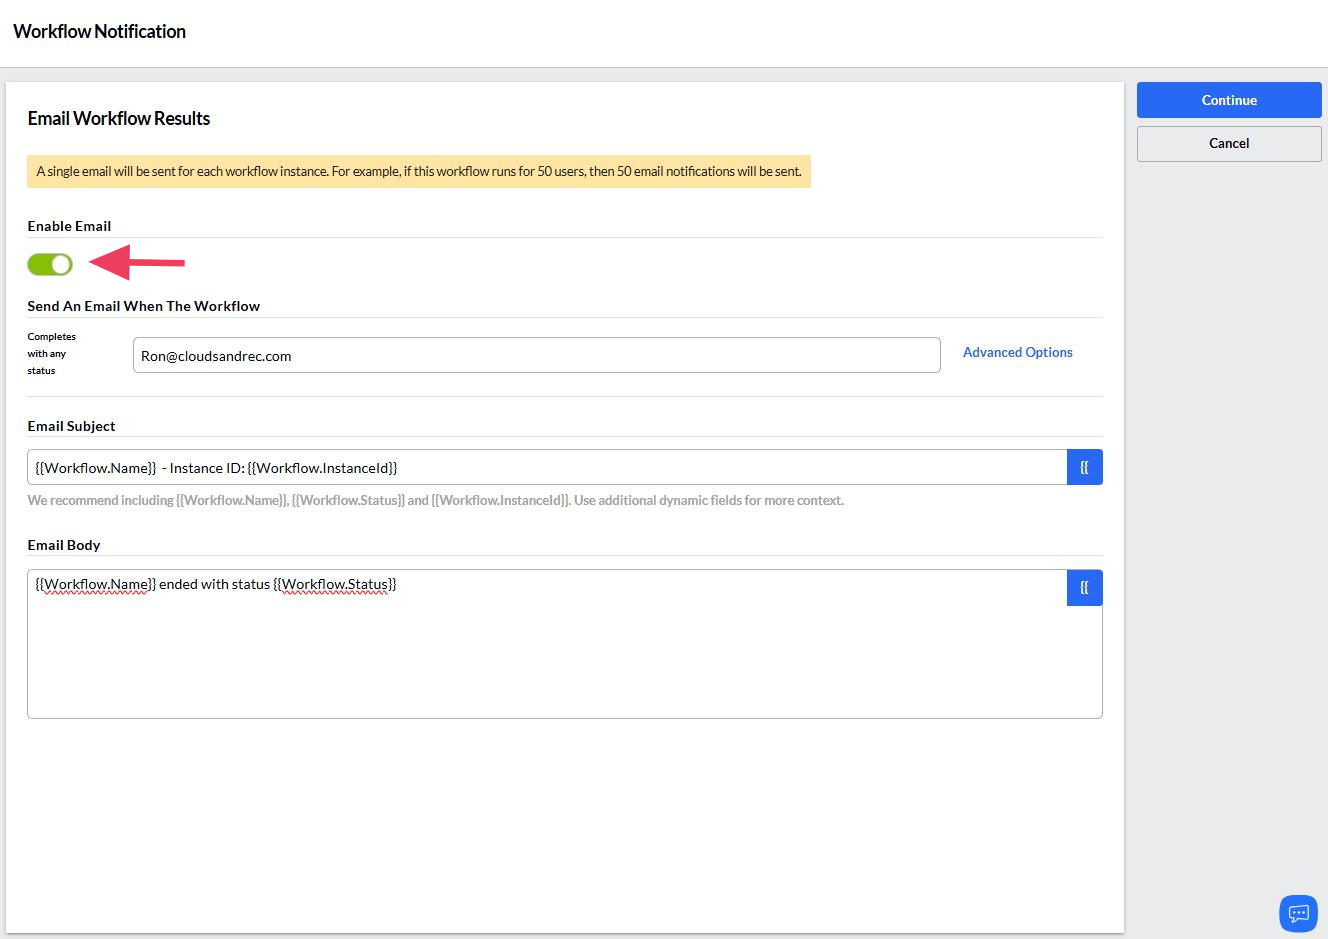Select the 'Email Workflow Results' heading
1328x939 pixels.
point(119,118)
